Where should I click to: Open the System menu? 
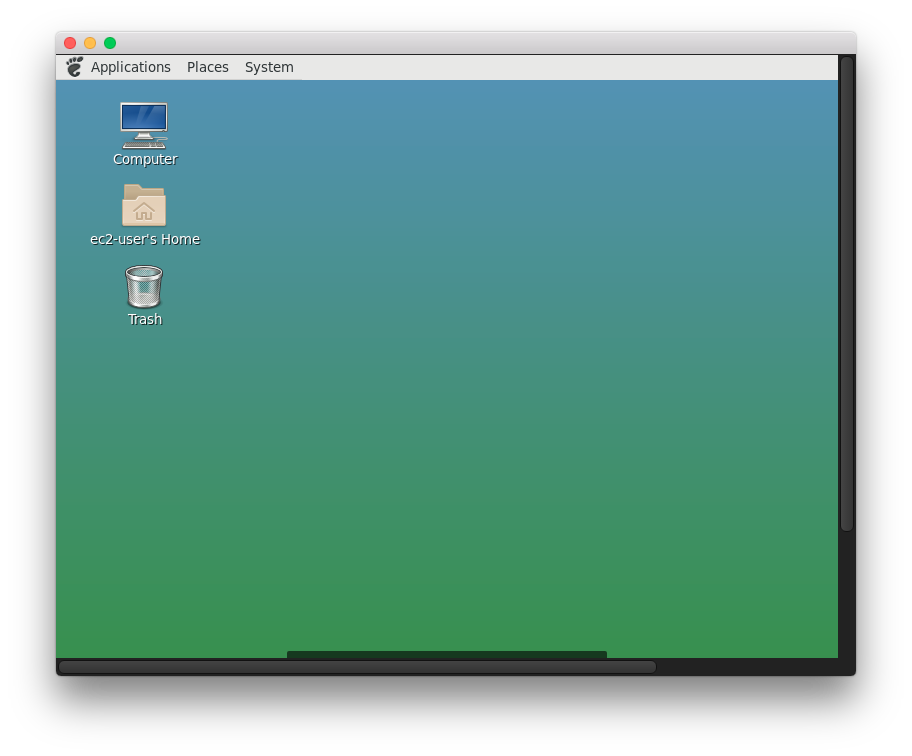click(x=269, y=67)
